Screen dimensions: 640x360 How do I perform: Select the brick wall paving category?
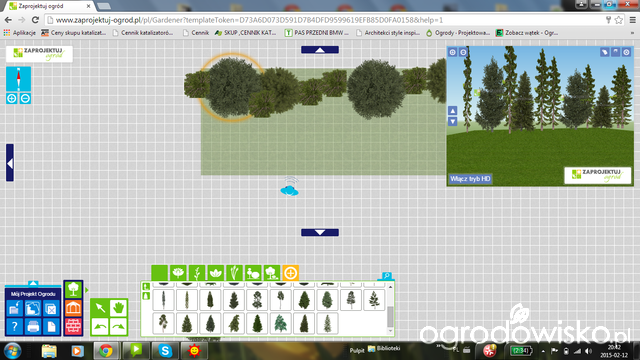pyautogui.click(x=73, y=326)
